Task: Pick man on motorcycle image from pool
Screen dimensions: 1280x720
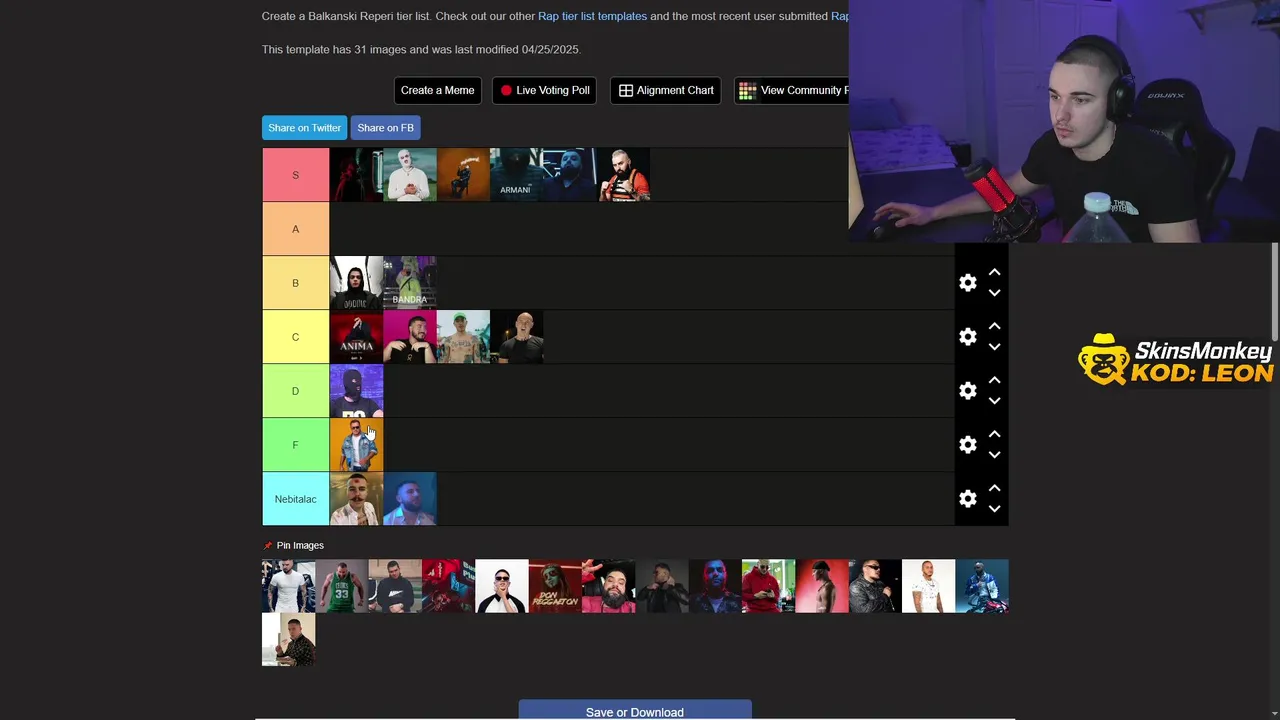Action: pyautogui.click(x=982, y=586)
